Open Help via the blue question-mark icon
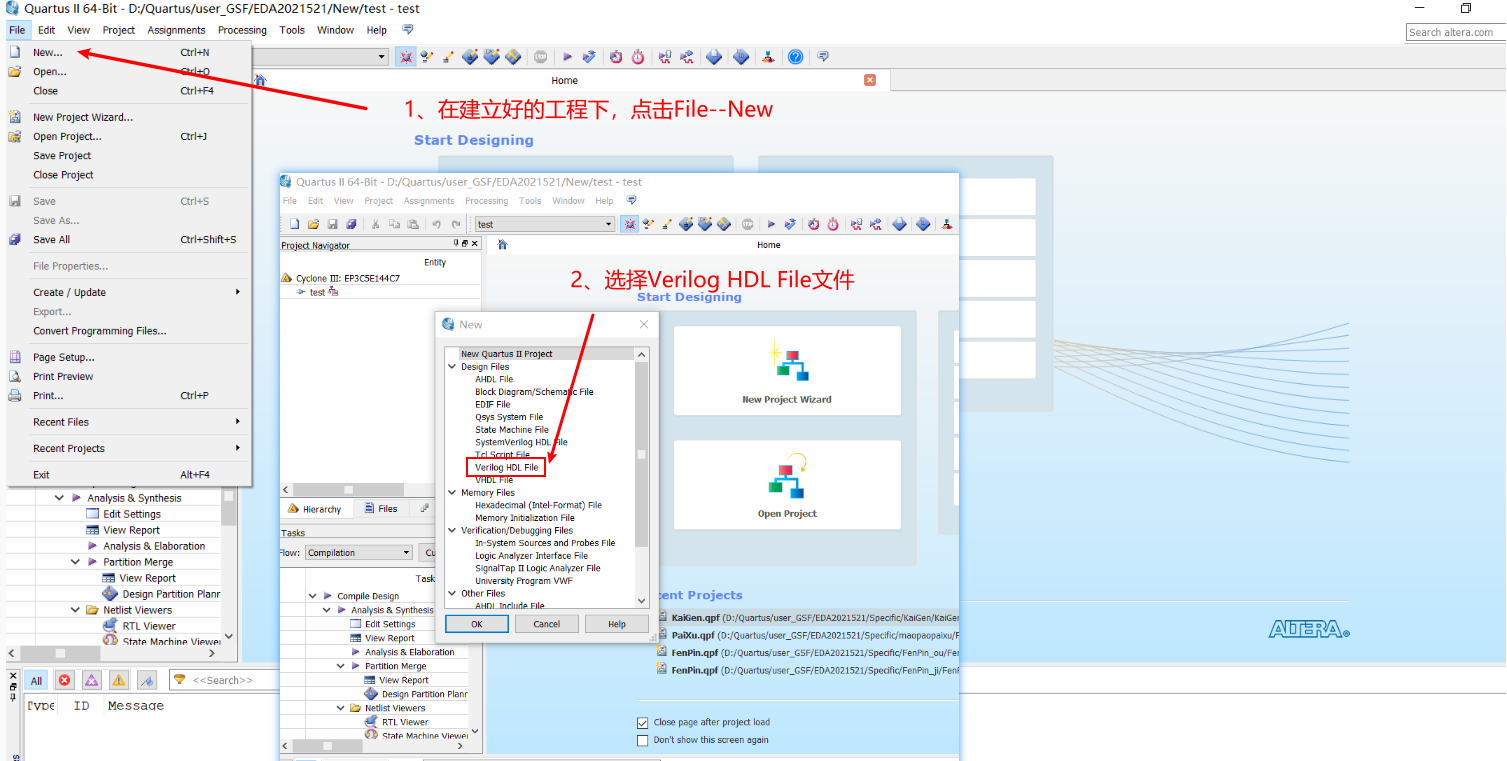This screenshot has height=761, width=1507. pos(795,57)
